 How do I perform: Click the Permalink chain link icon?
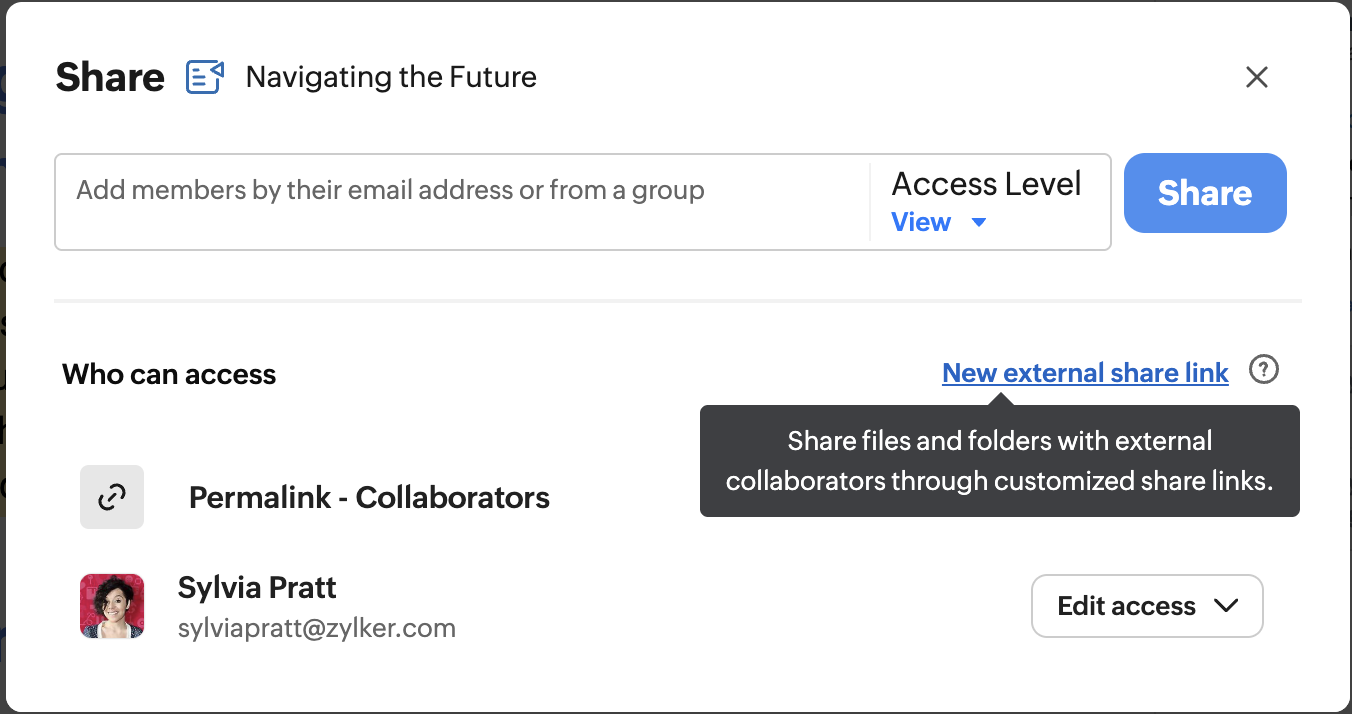[x=112, y=497]
